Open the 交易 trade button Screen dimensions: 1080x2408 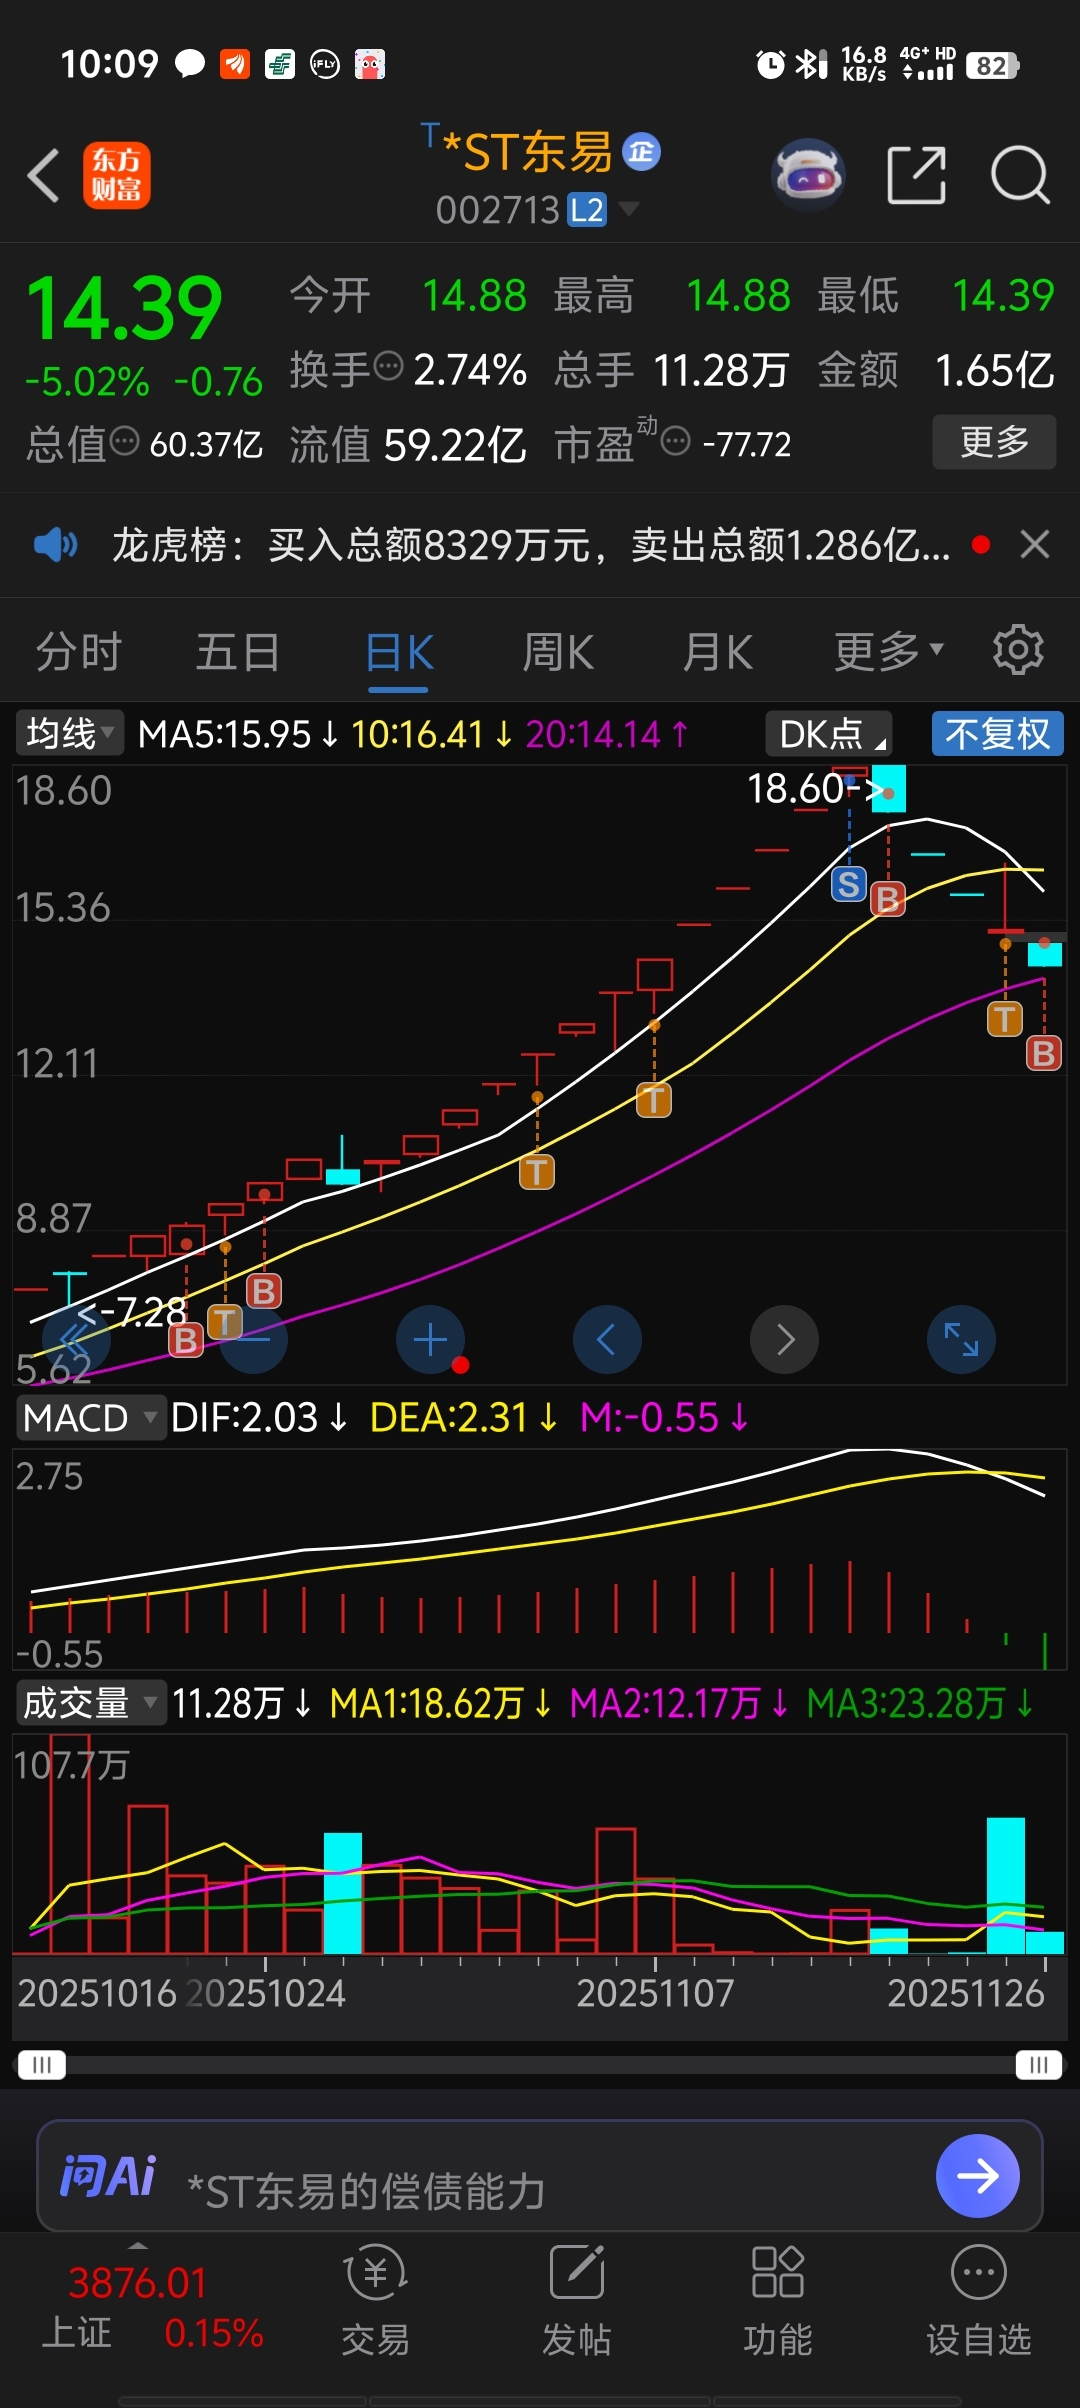tap(375, 2300)
